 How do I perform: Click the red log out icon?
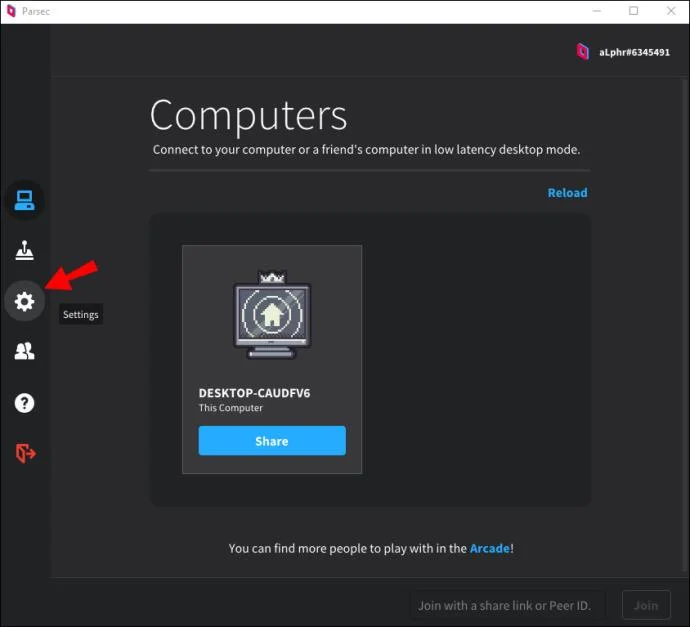coord(26,453)
